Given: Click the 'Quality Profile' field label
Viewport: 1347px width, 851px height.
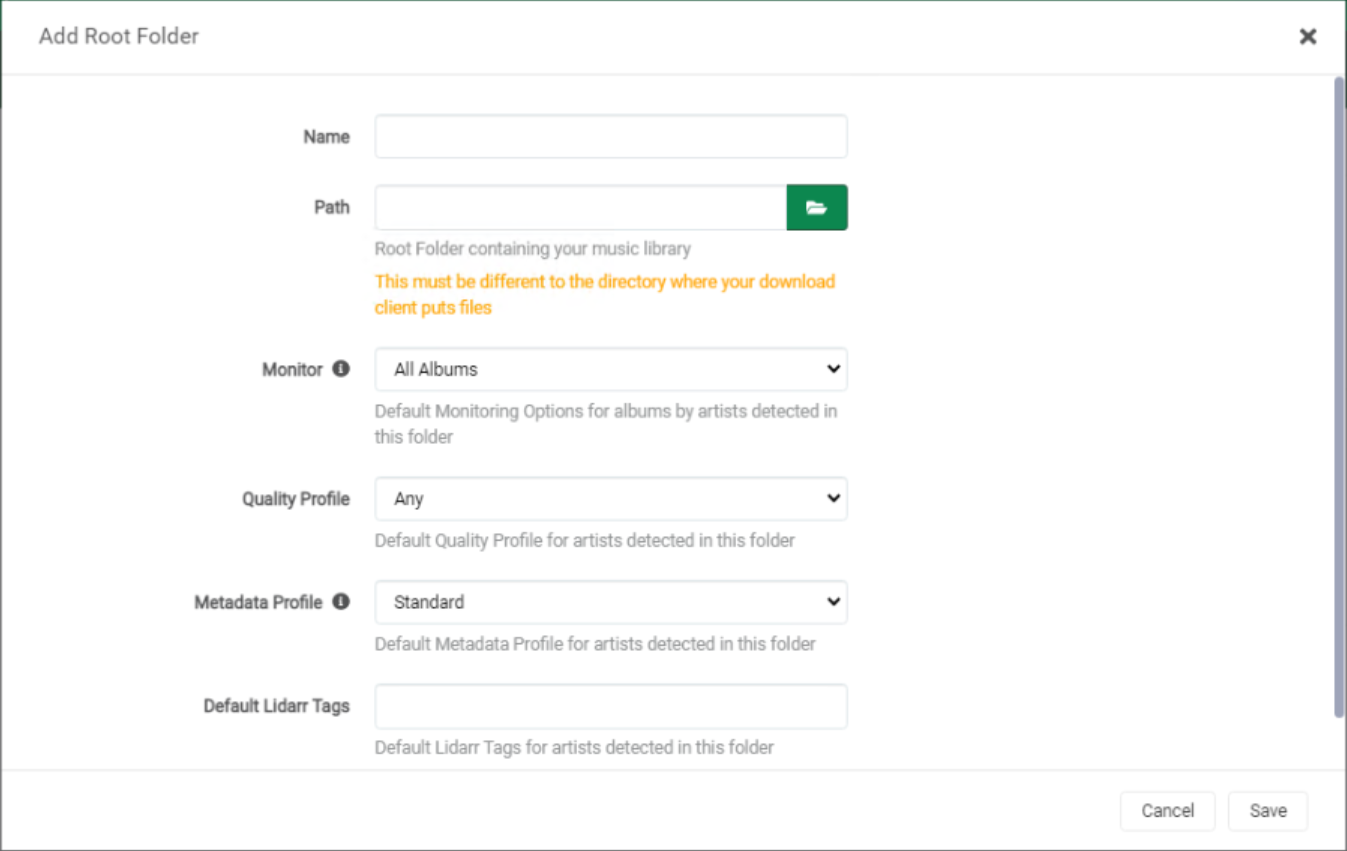Looking at the screenshot, I should (296, 499).
